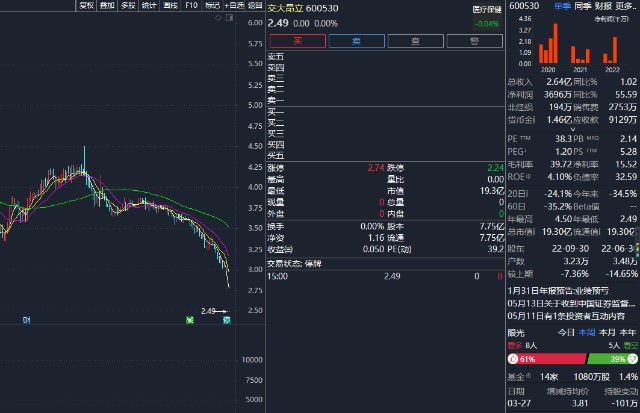Click the 复权 toolbar button
The height and width of the screenshot is (413, 640).
[x=87, y=5]
